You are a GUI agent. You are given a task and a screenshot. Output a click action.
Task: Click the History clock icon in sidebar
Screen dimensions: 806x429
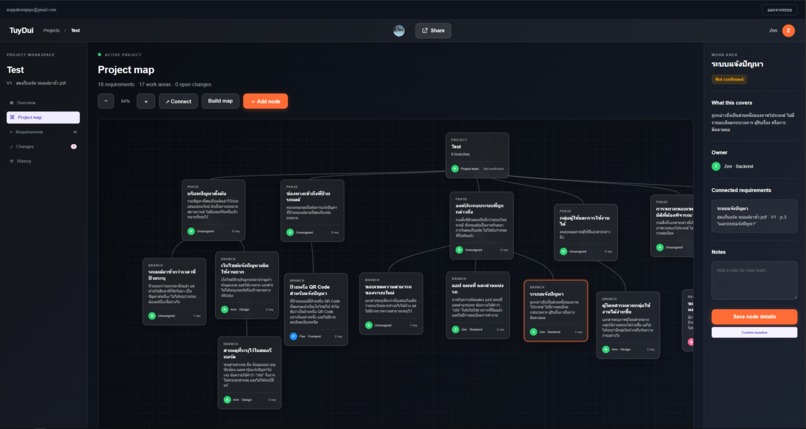click(x=12, y=161)
